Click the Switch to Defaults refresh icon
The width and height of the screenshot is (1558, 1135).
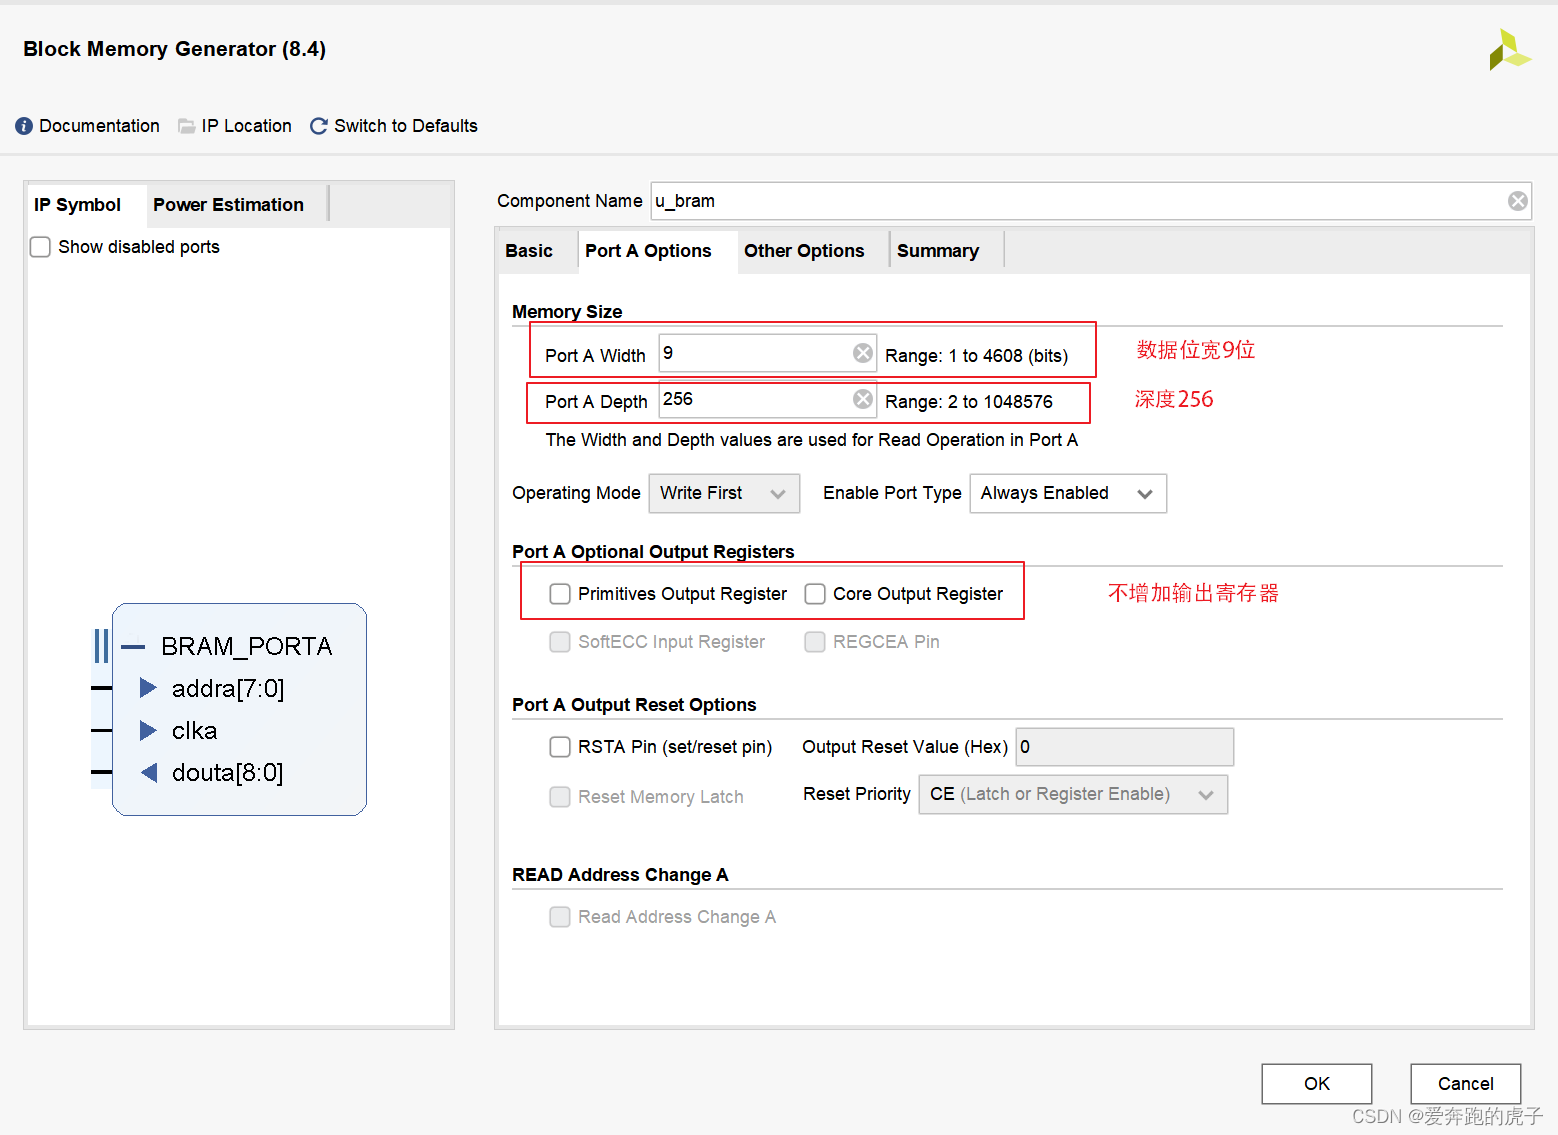[318, 125]
